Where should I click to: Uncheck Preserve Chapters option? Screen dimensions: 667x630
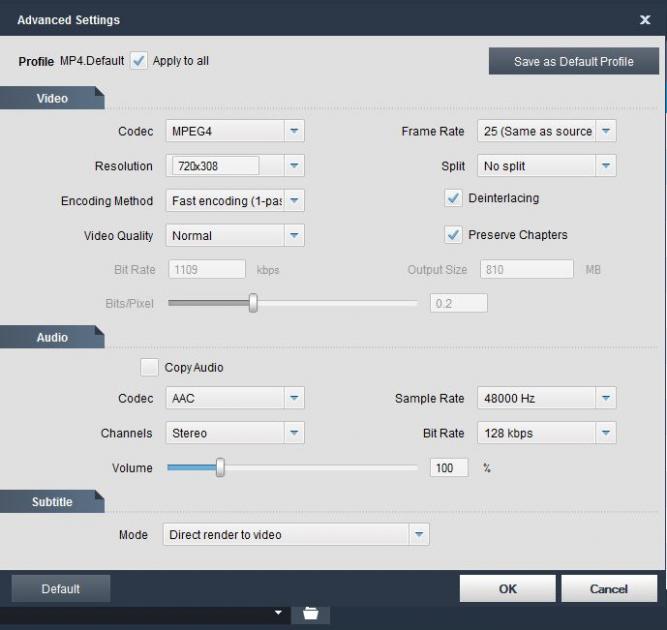click(x=453, y=235)
